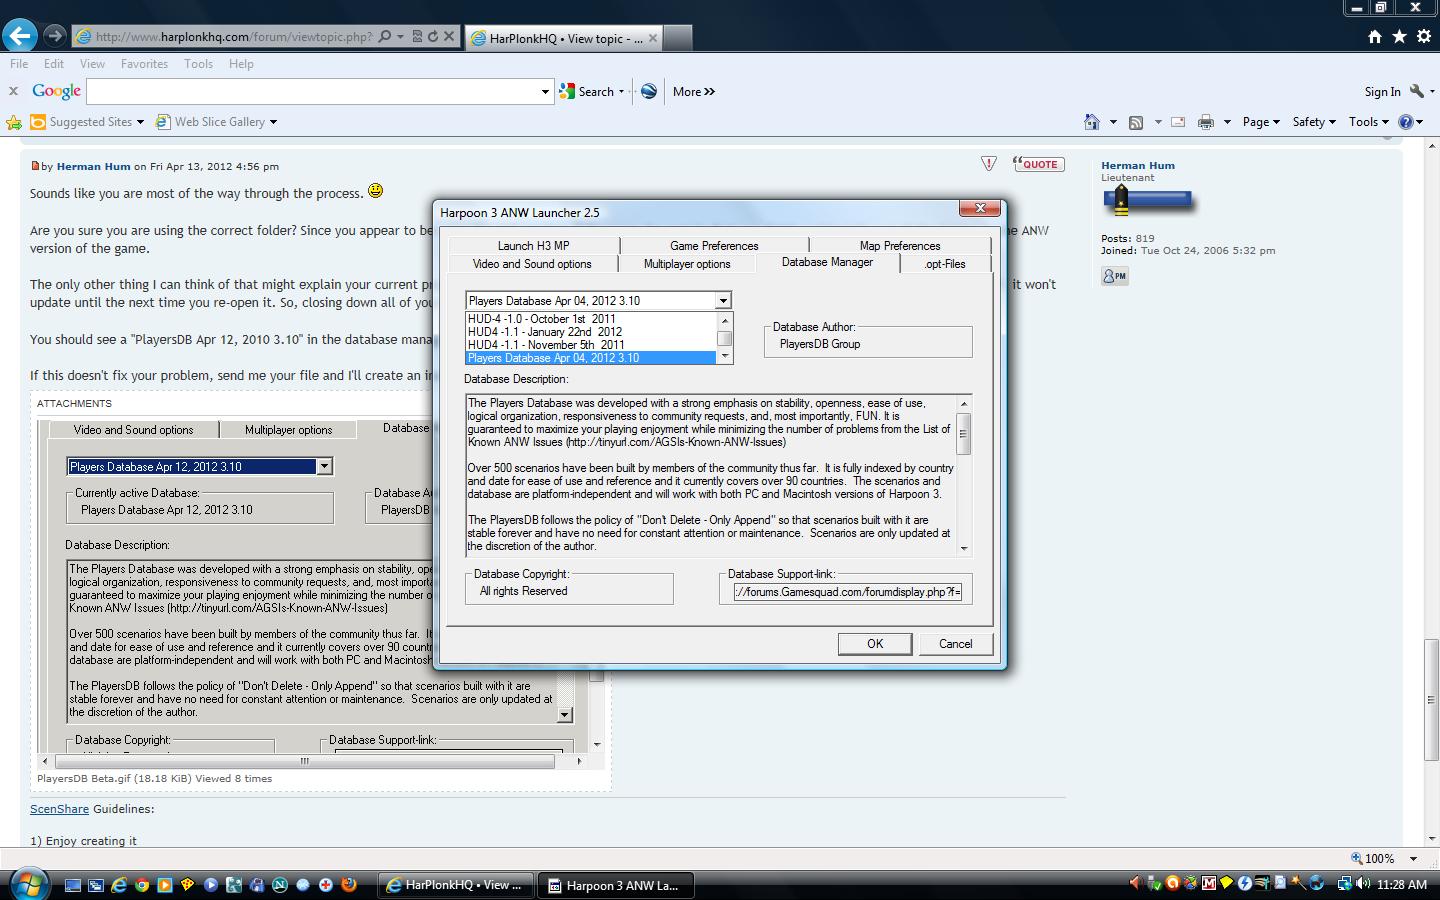The height and width of the screenshot is (900, 1440).
Task: Click the Show Desktop quick launch icon
Action: (x=73, y=885)
